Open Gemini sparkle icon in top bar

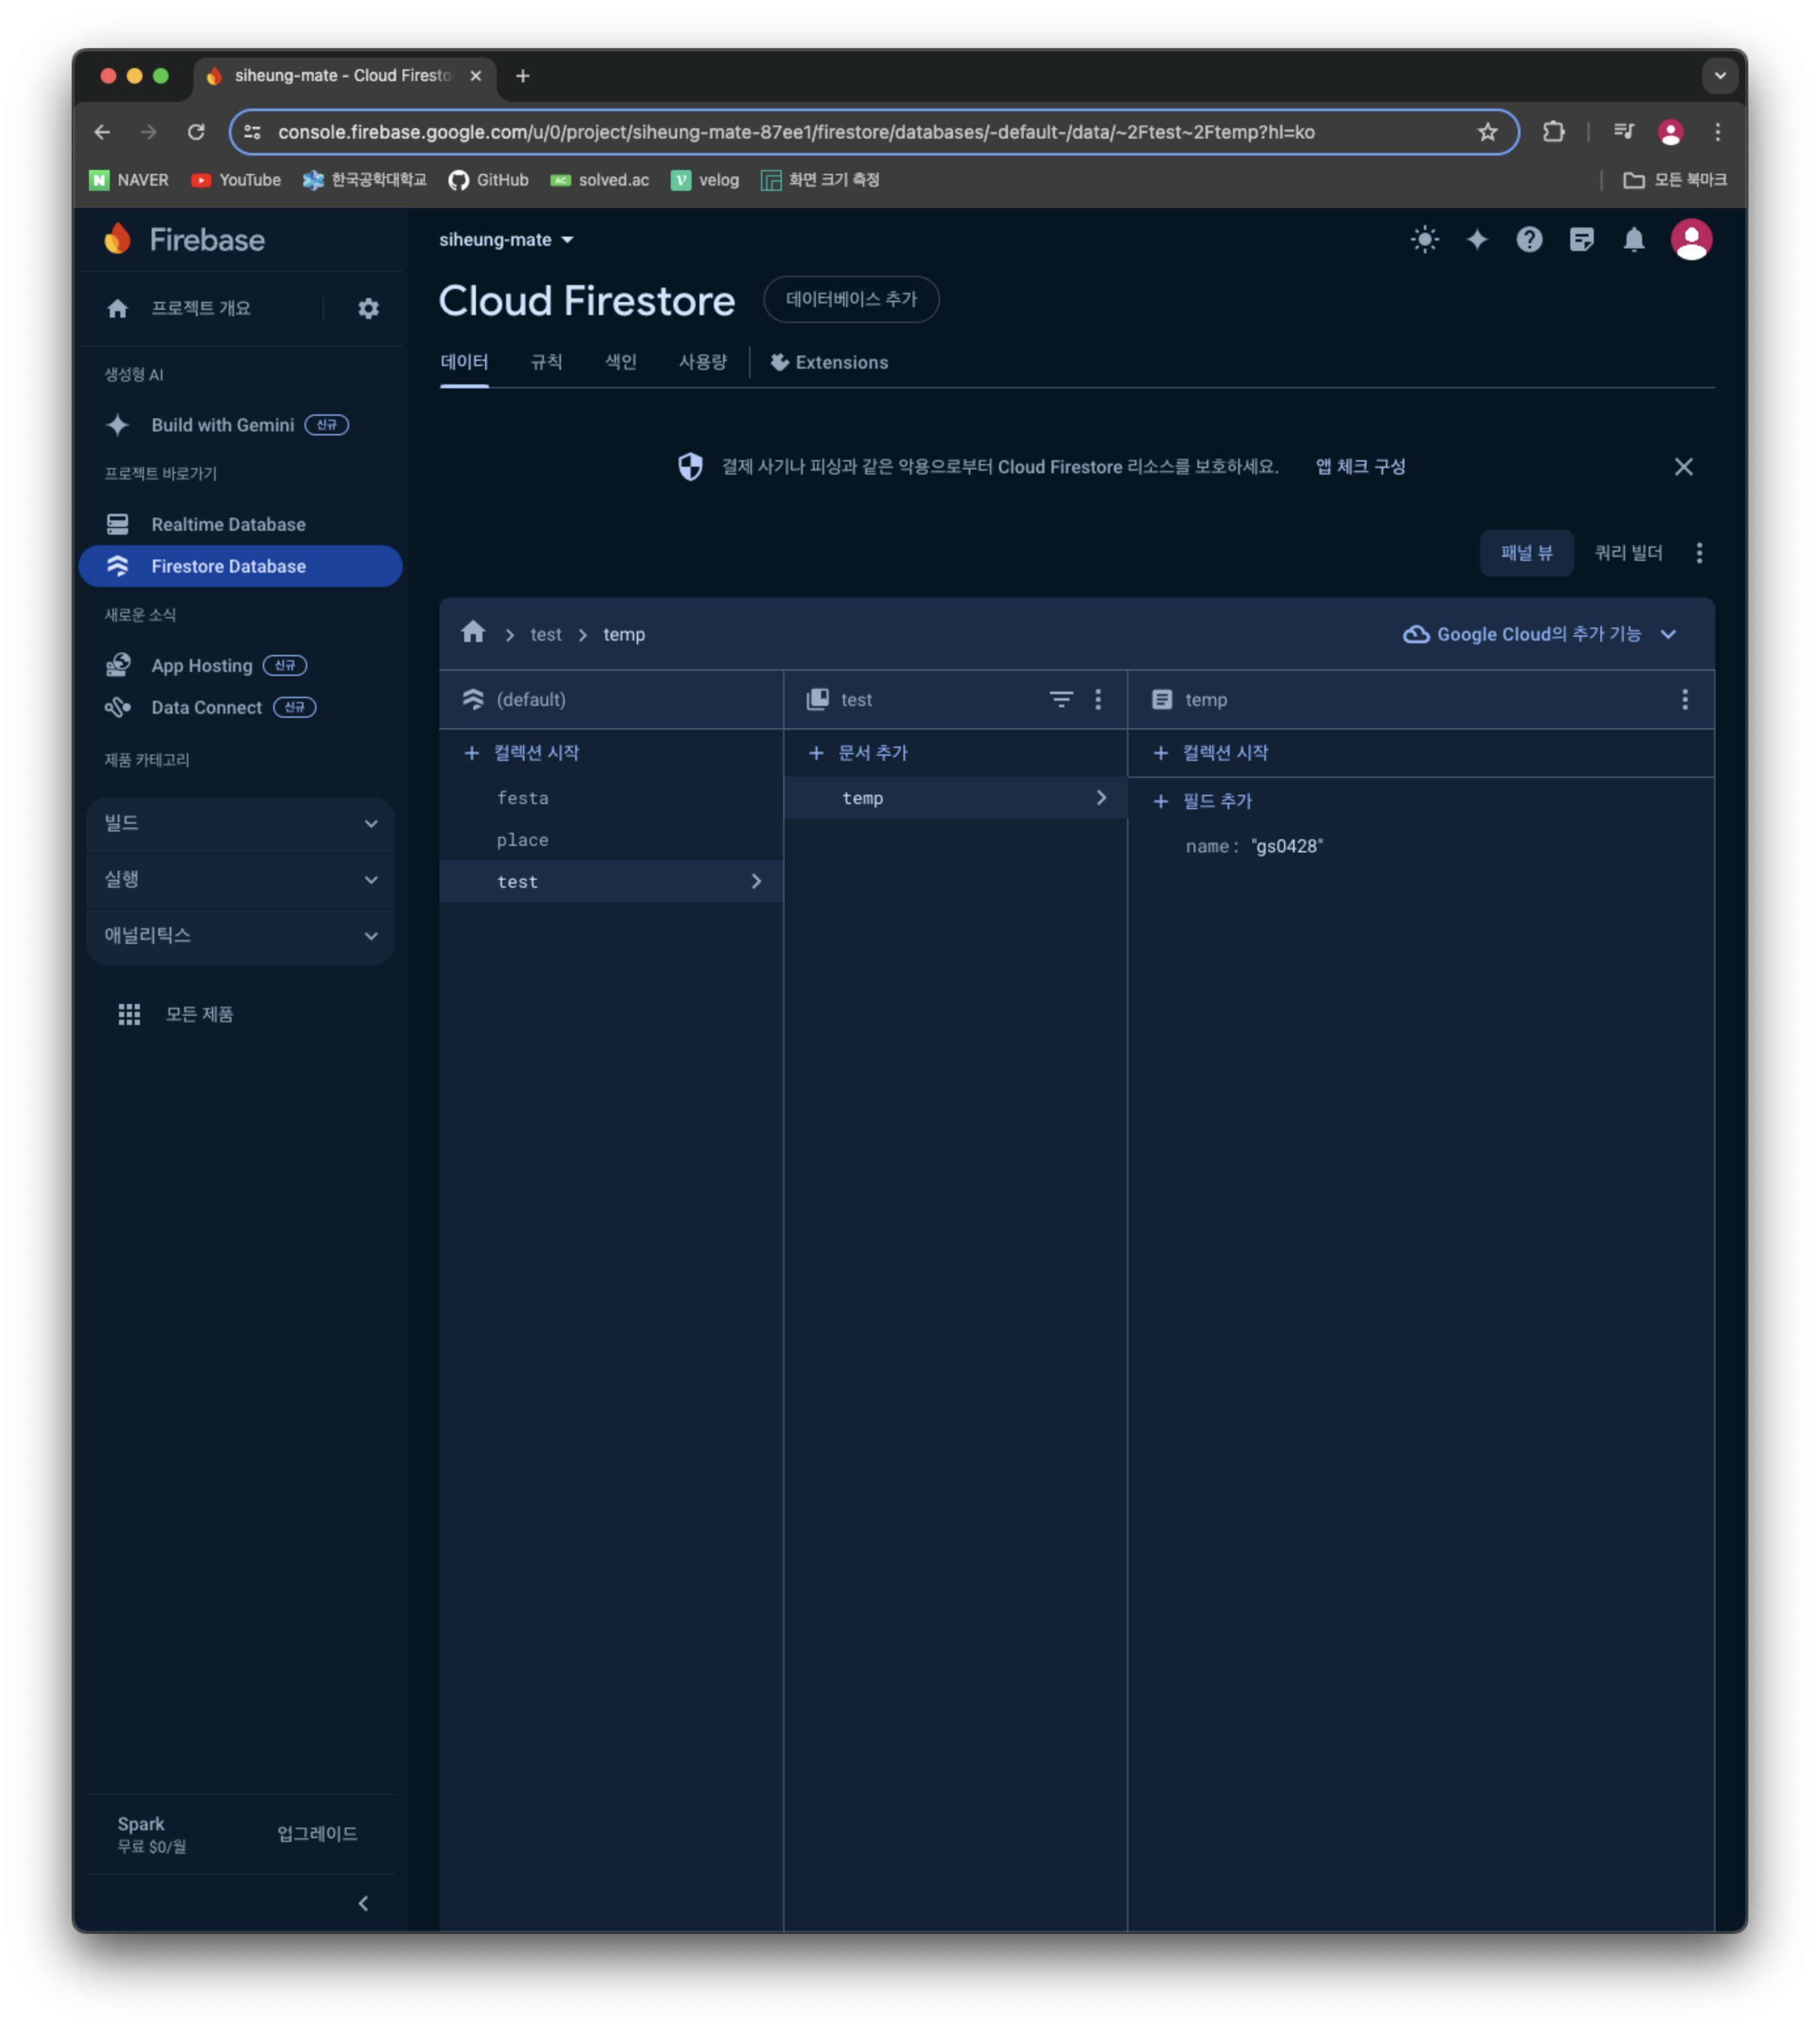pyautogui.click(x=1476, y=239)
